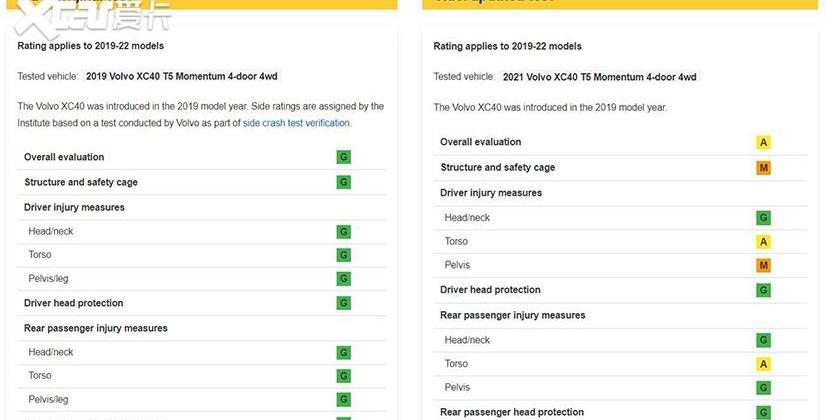Screen dimensions: 826x420
Task: Click the left rear passenger Torso G badge
Action: [343, 376]
